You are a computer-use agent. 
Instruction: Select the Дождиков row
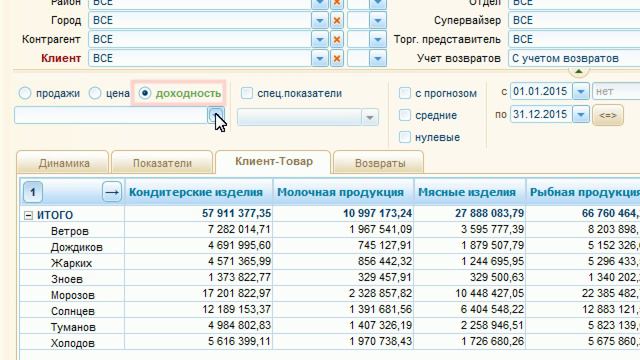click(x=77, y=247)
